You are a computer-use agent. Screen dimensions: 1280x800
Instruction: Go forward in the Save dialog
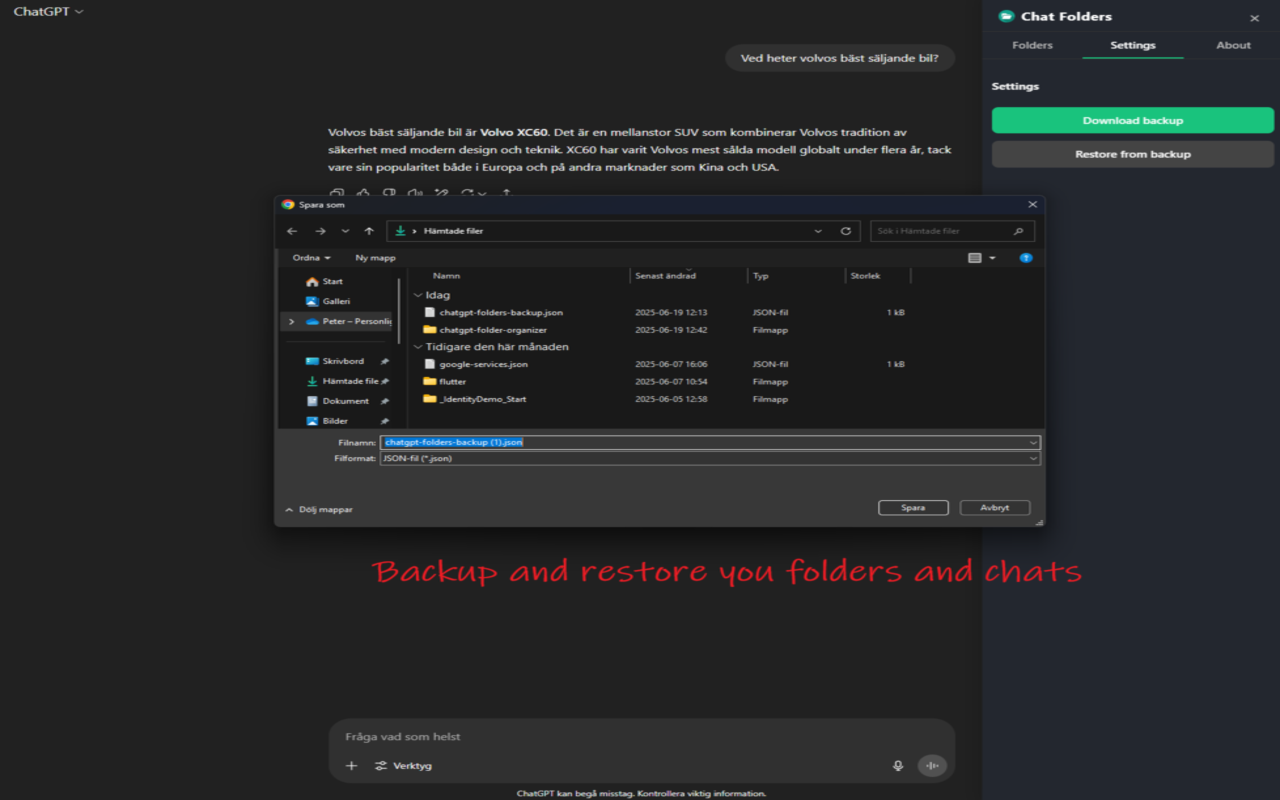click(320, 231)
